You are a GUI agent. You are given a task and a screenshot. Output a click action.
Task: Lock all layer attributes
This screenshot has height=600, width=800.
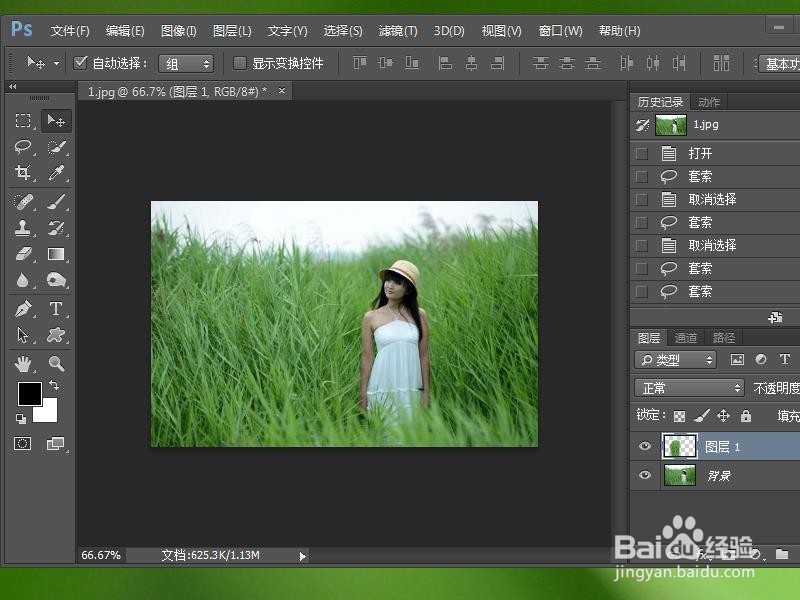[745, 416]
